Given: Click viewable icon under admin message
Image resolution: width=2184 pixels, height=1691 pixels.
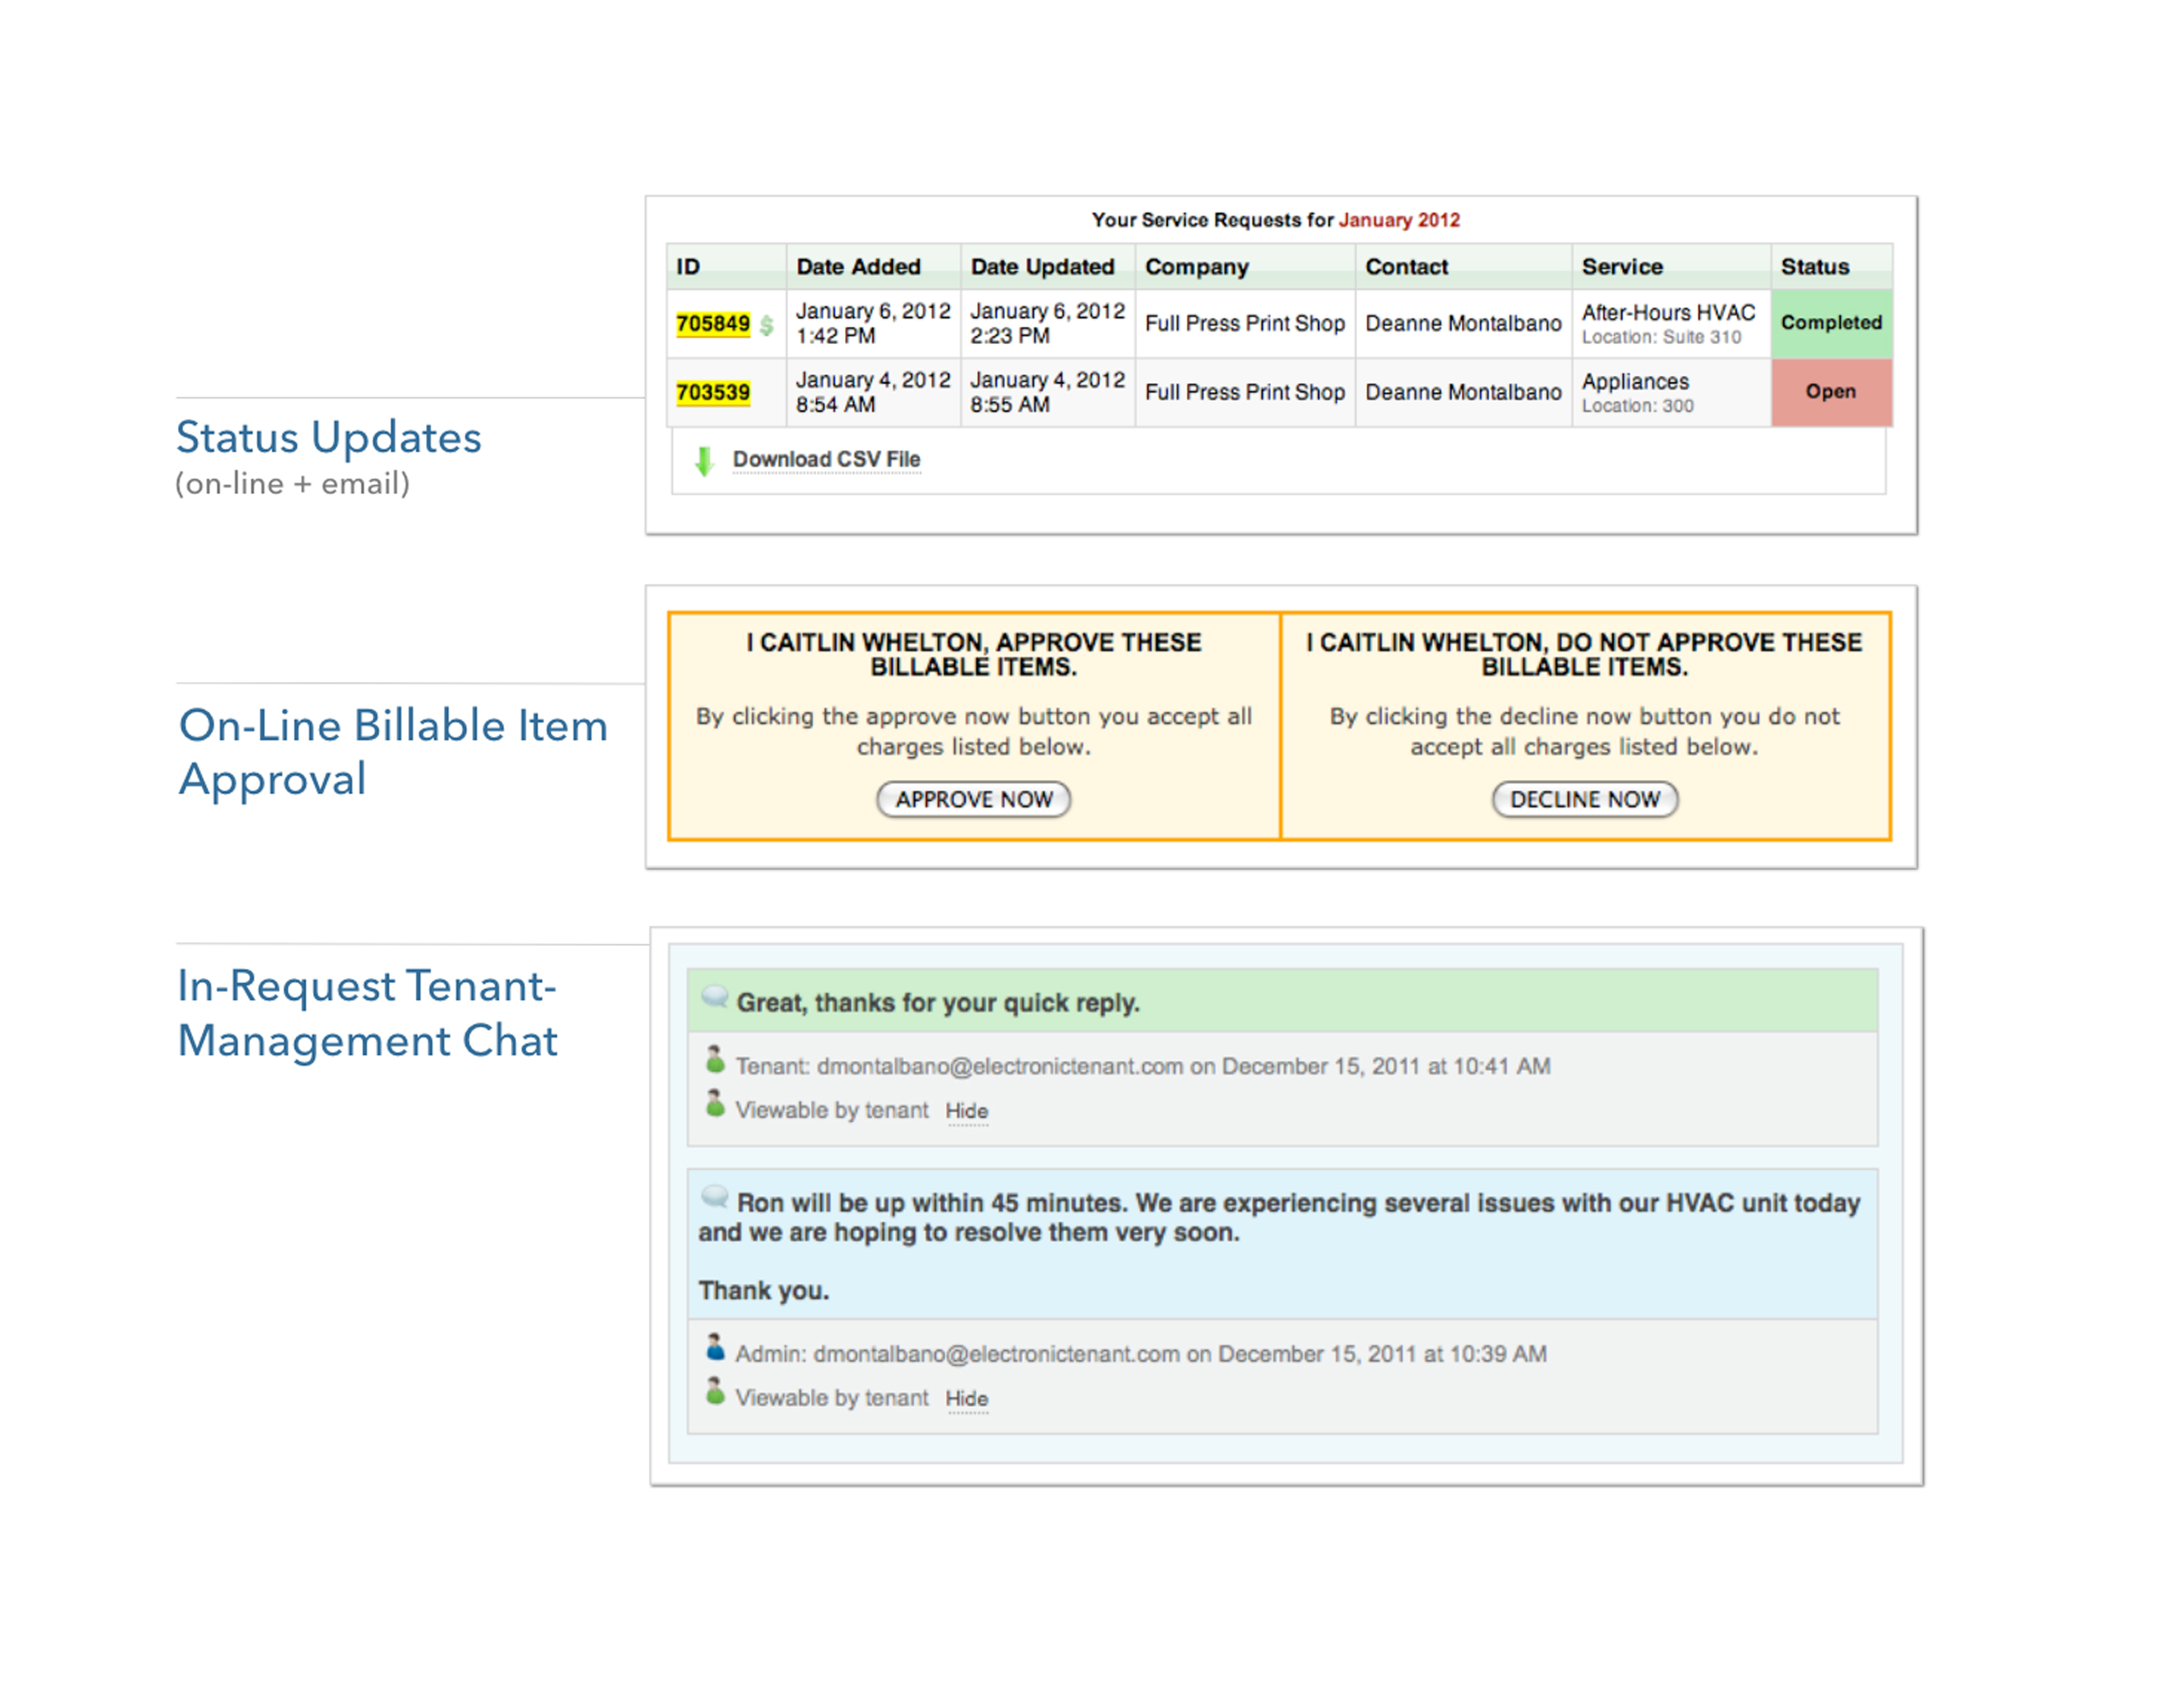Looking at the screenshot, I should (x=715, y=1393).
